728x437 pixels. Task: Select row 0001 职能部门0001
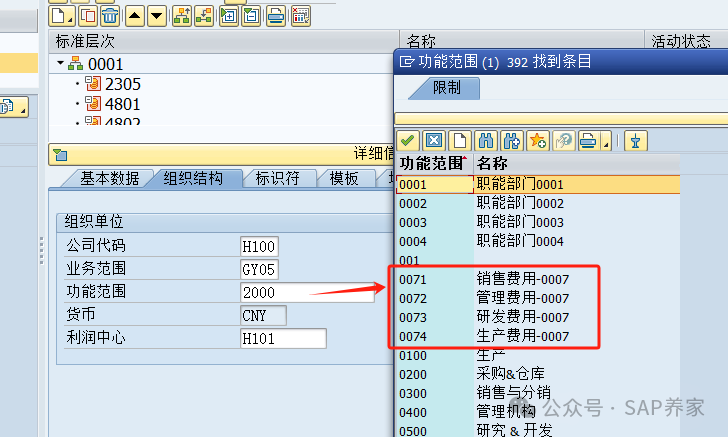538,184
